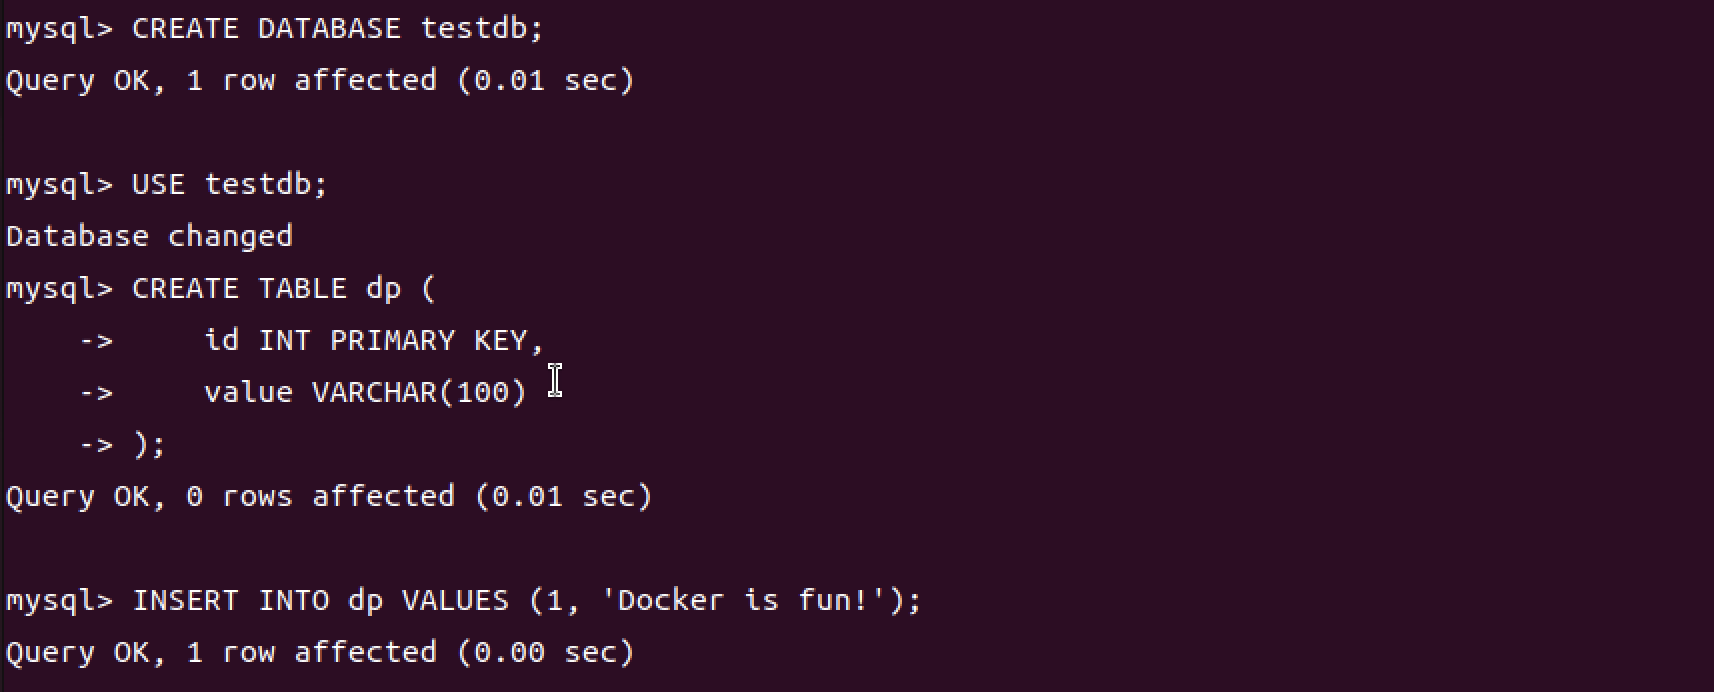Click the CREATE DATABASE testdb command line
Image resolution: width=1714 pixels, height=692 pixels.
click(275, 29)
